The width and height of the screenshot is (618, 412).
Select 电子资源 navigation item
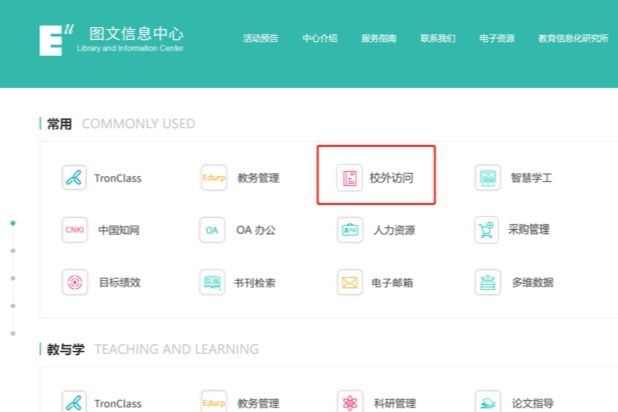click(x=497, y=38)
